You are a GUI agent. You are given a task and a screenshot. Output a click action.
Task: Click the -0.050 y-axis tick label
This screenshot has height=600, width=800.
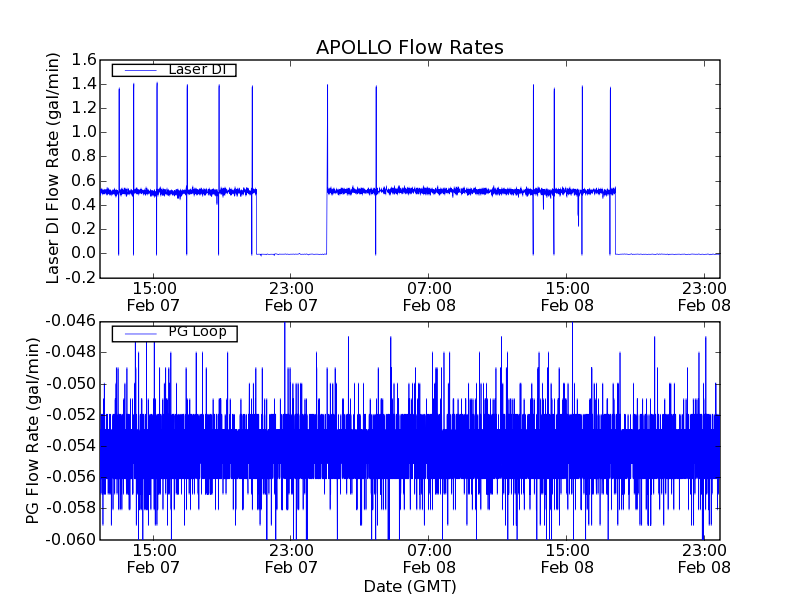(71, 383)
